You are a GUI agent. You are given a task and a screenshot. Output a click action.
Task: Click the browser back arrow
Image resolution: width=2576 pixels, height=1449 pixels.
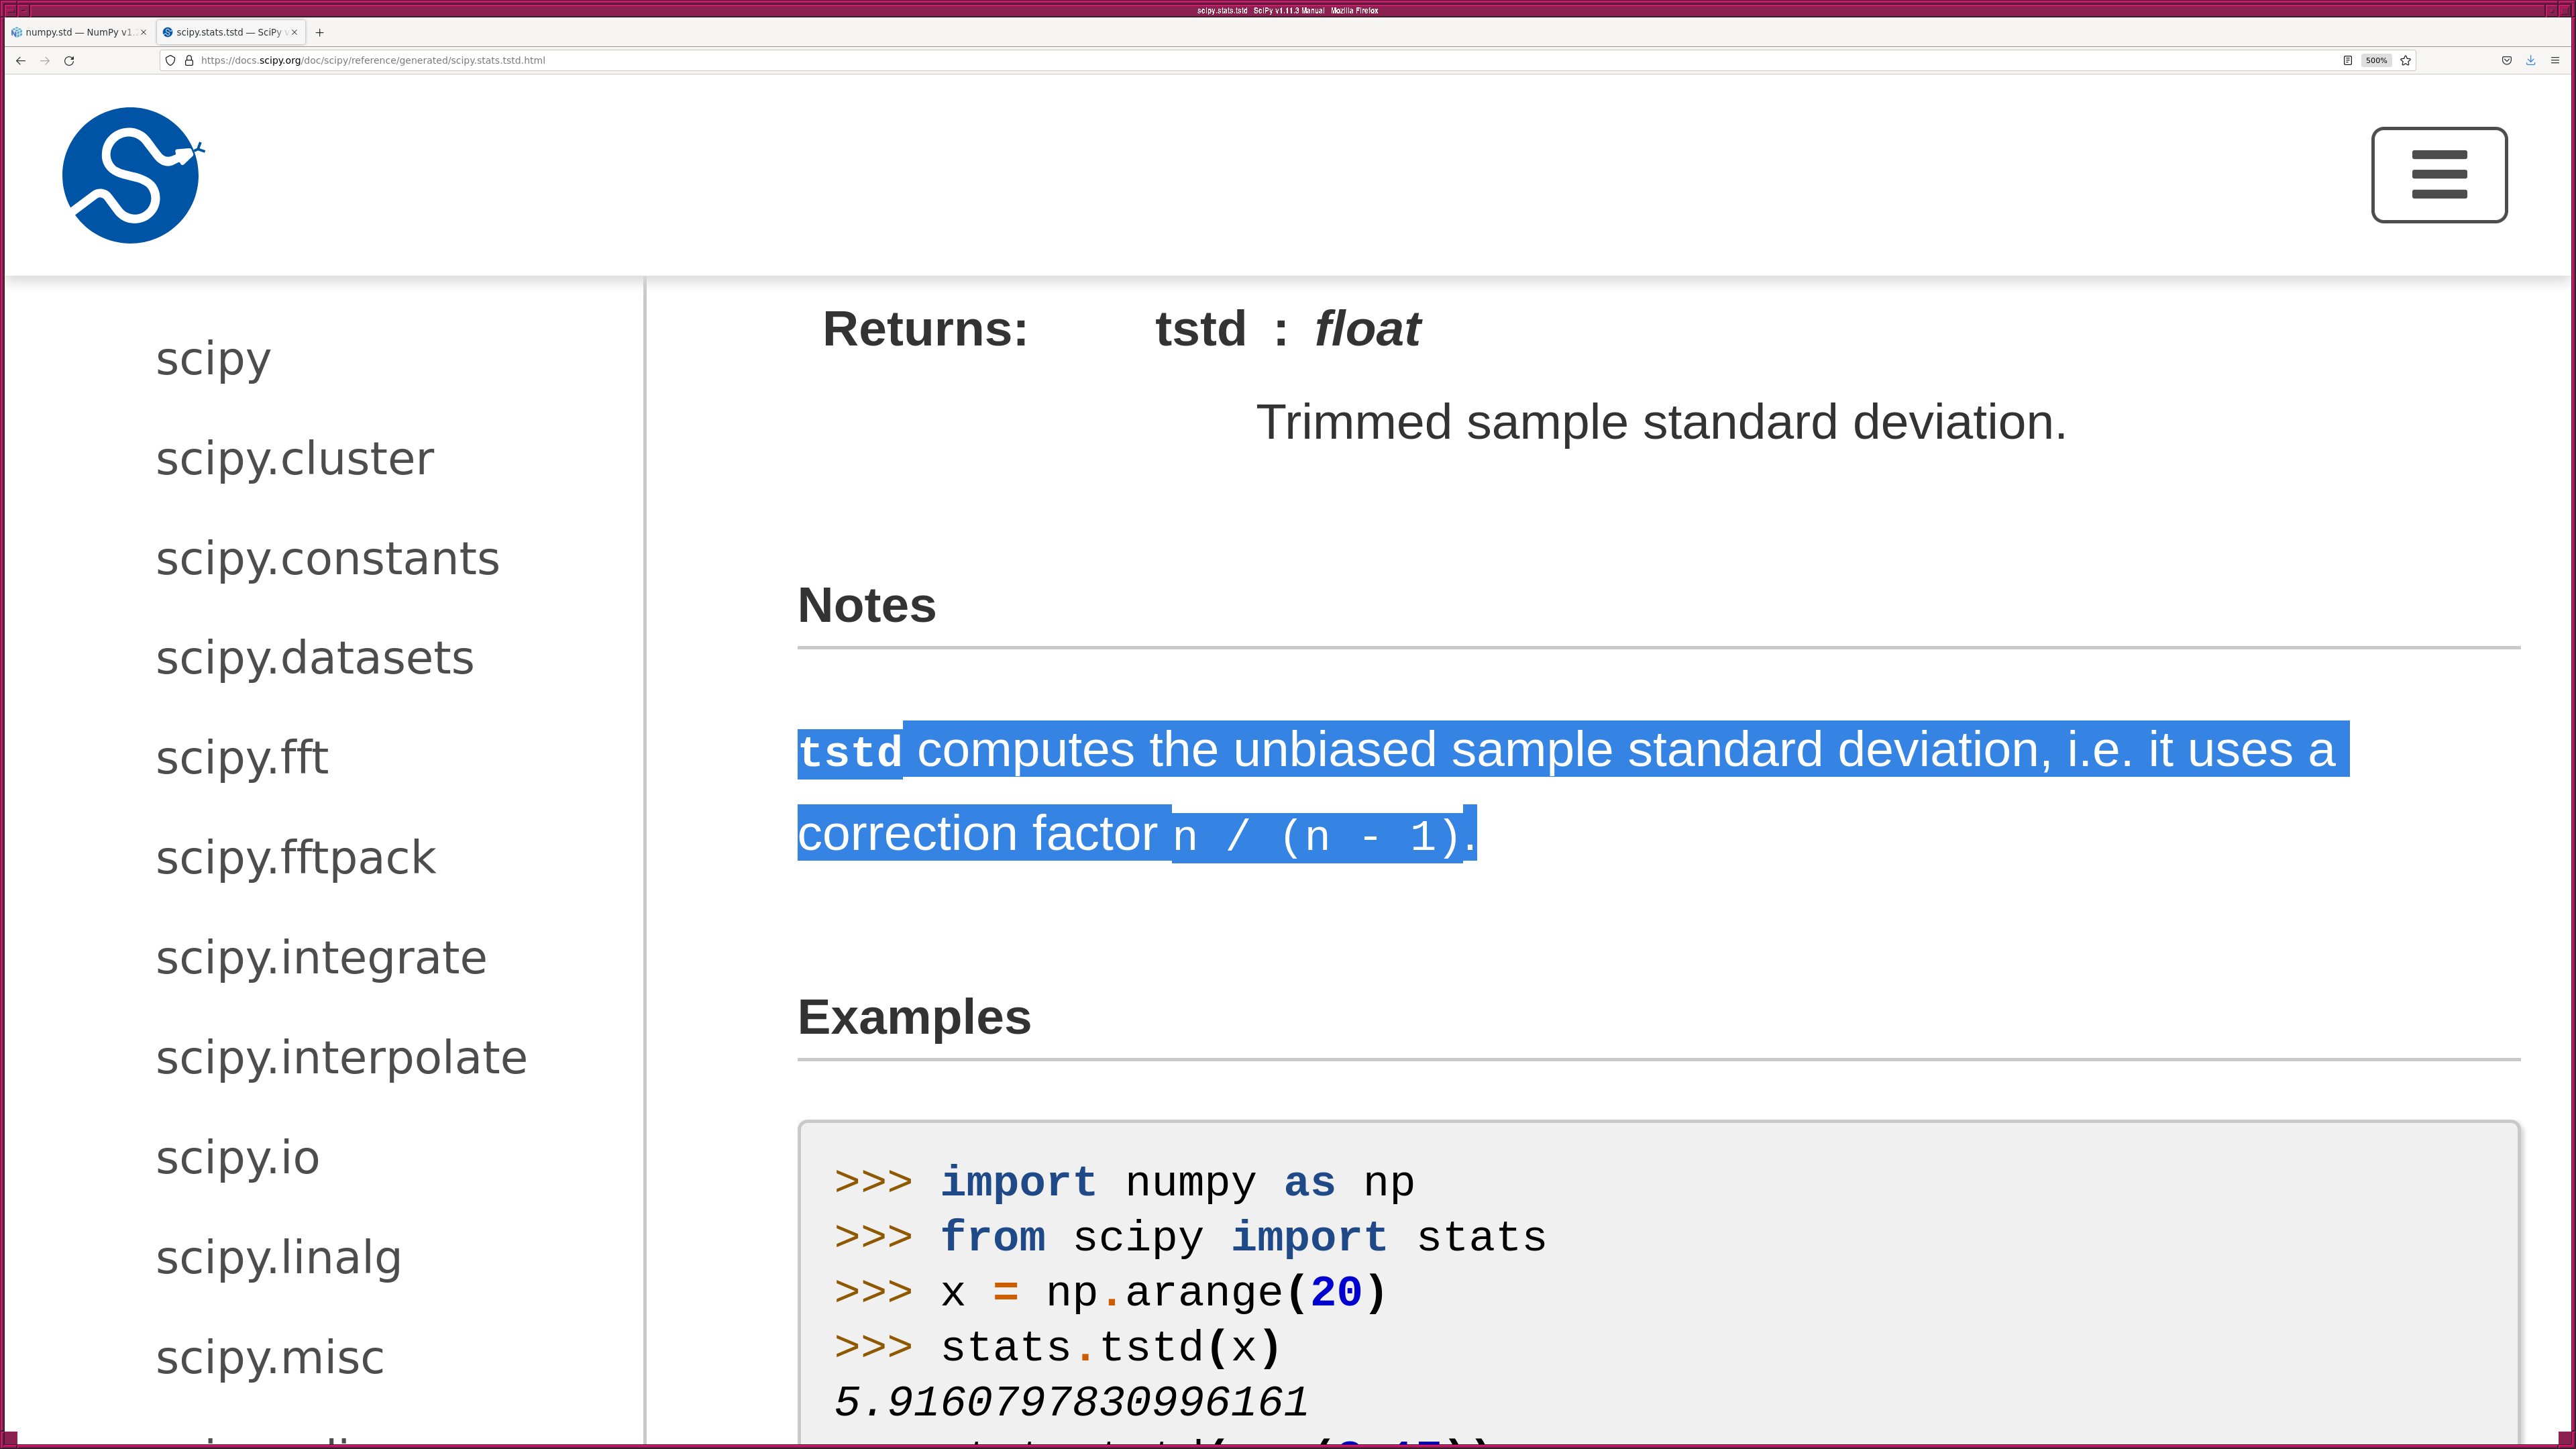click(21, 61)
